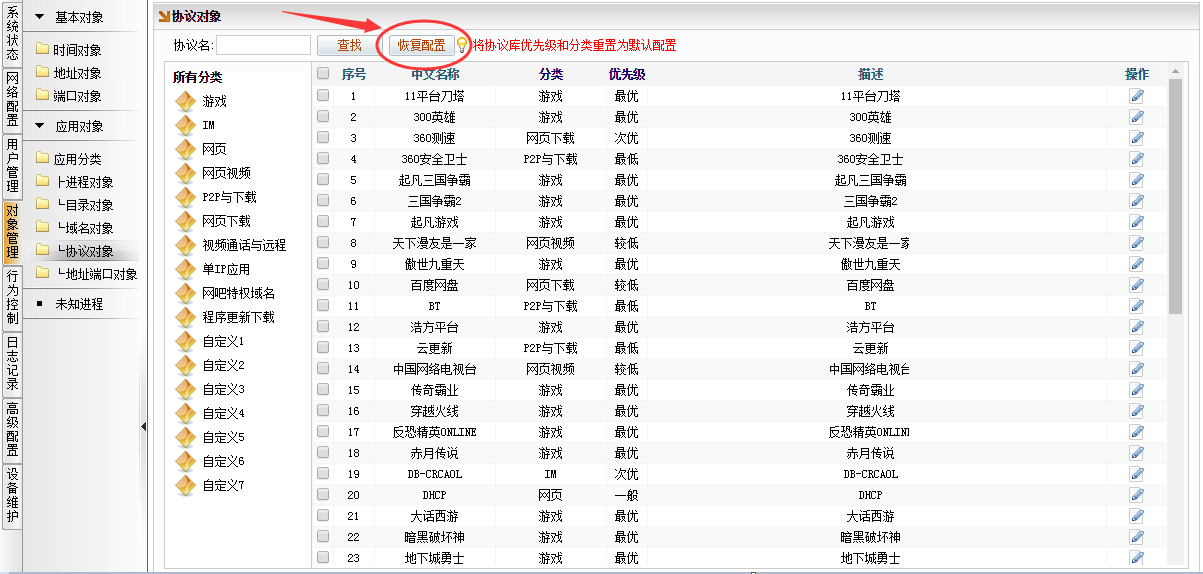Select the 所有分类 heading
This screenshot has height=574, width=1203.
[197, 77]
